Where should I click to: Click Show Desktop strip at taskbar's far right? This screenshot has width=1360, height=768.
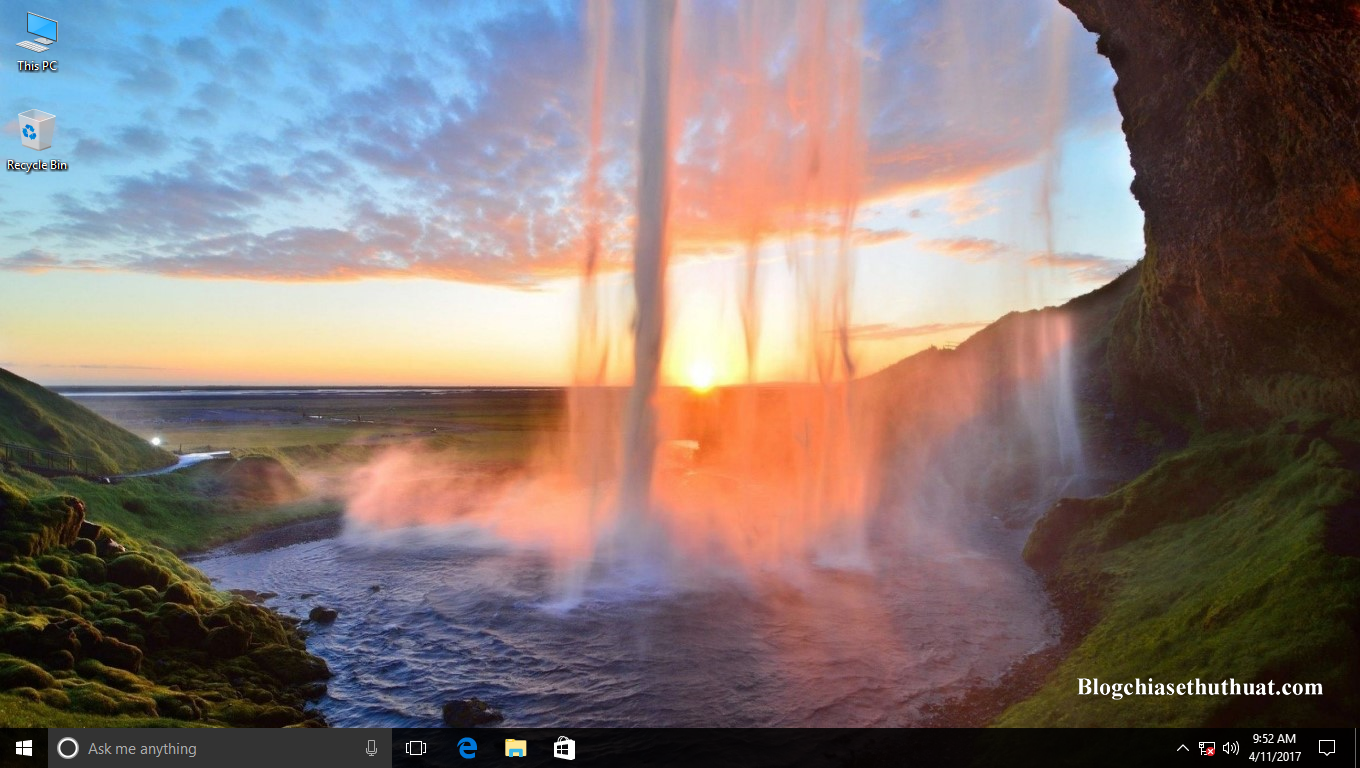[x=1357, y=748]
